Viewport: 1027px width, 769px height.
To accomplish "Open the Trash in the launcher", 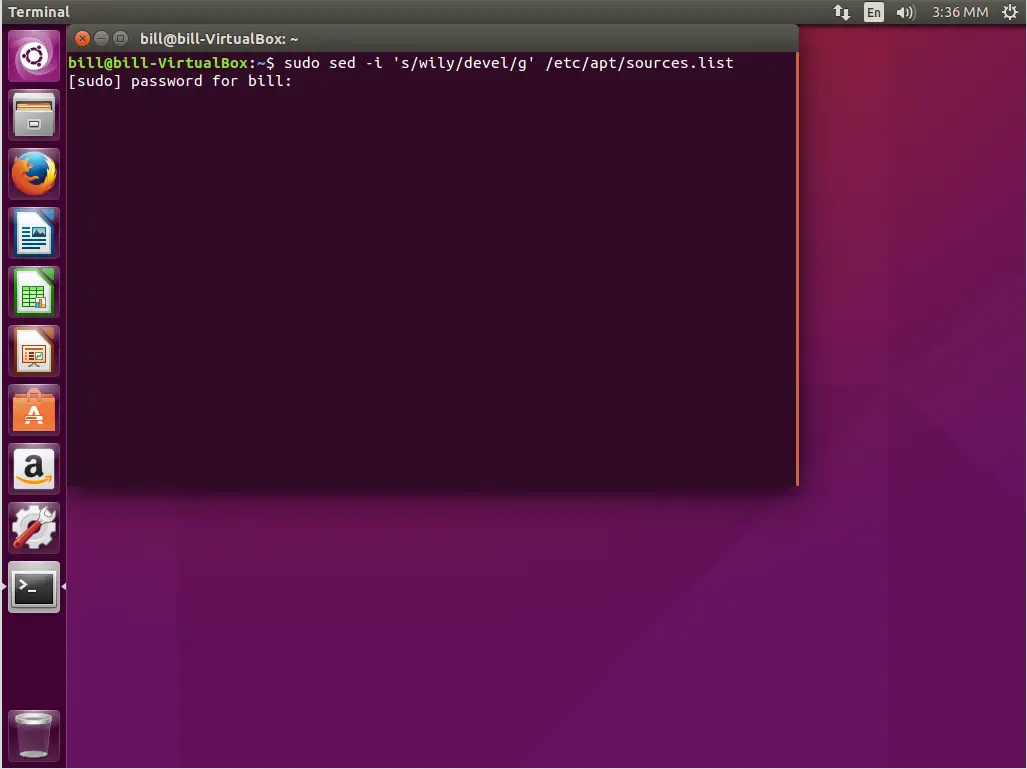I will (x=34, y=736).
